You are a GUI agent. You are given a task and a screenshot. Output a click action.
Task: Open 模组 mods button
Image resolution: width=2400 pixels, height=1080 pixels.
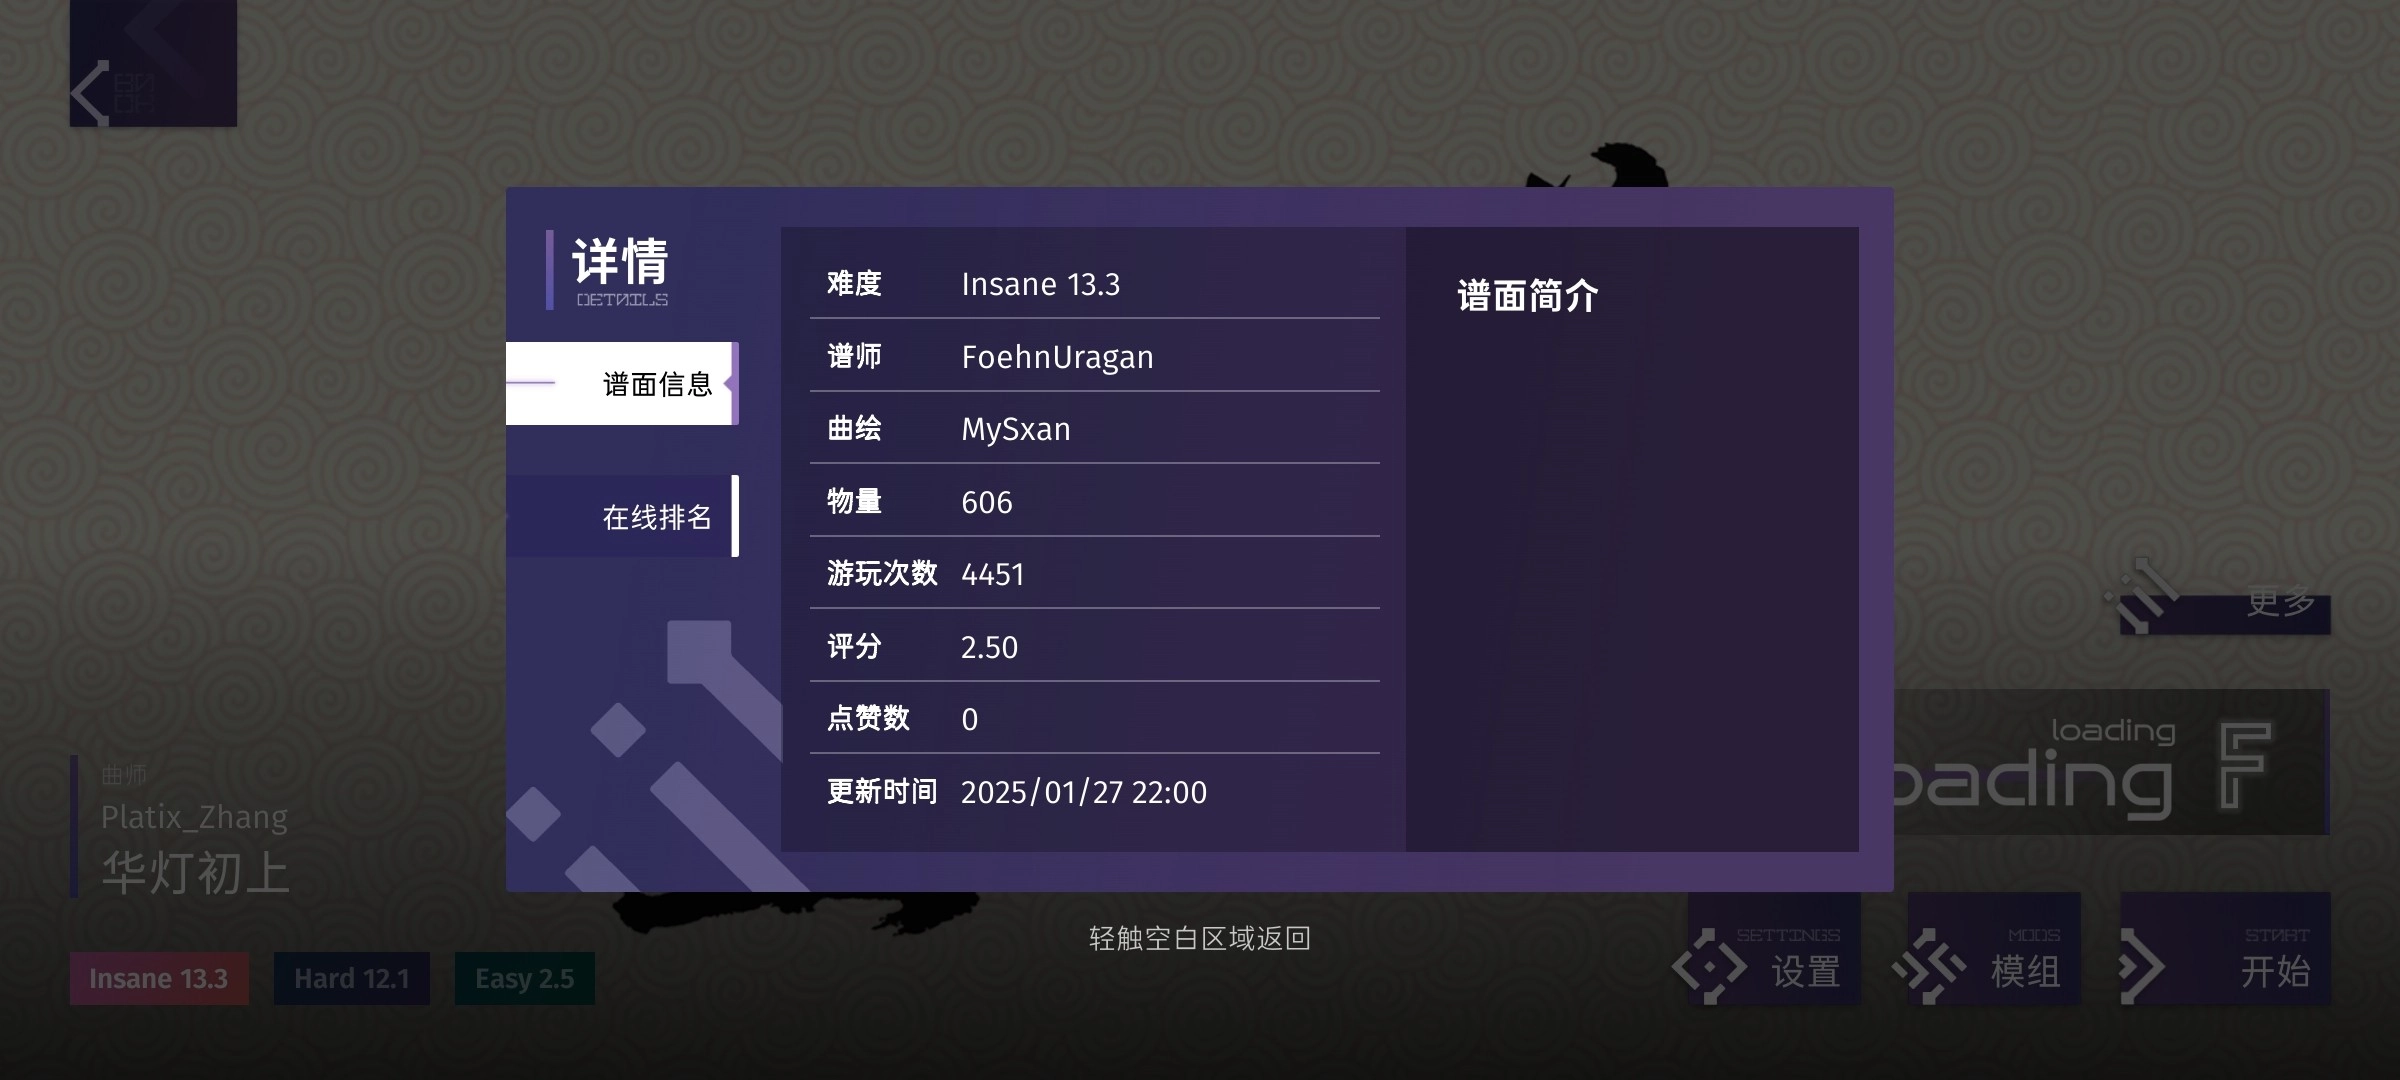[x=2025, y=970]
